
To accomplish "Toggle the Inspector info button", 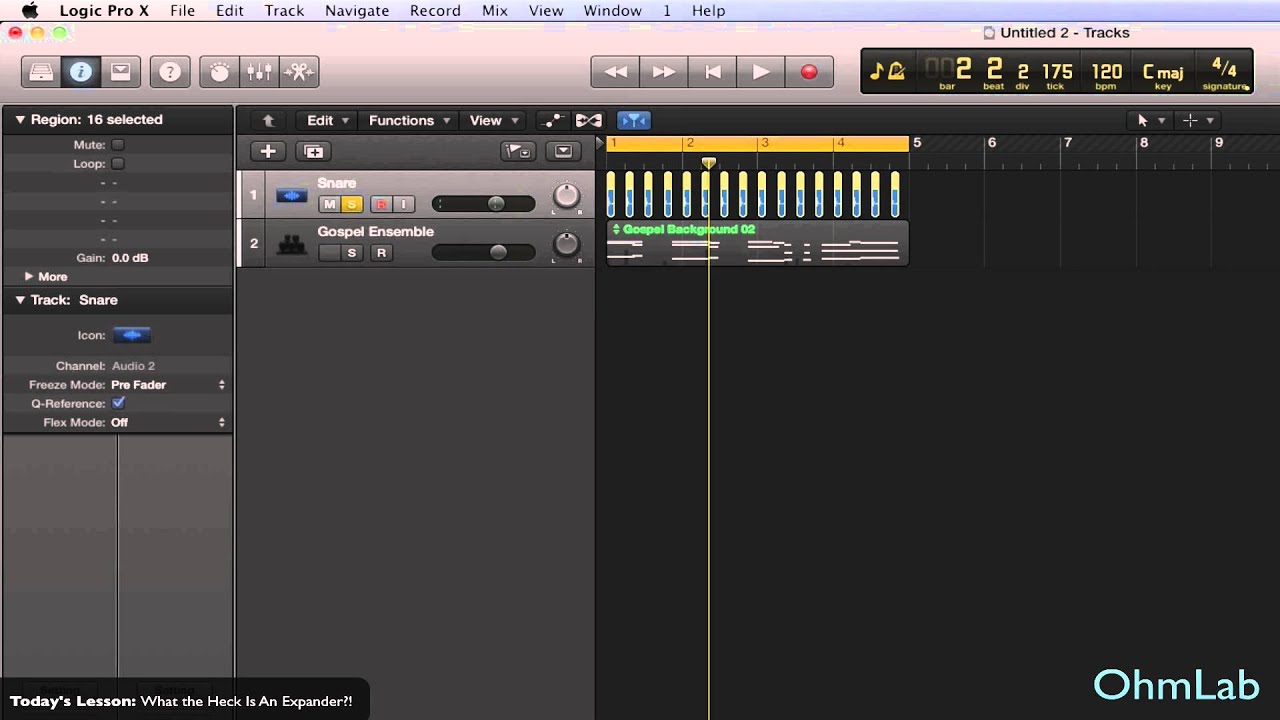I will pos(81,72).
